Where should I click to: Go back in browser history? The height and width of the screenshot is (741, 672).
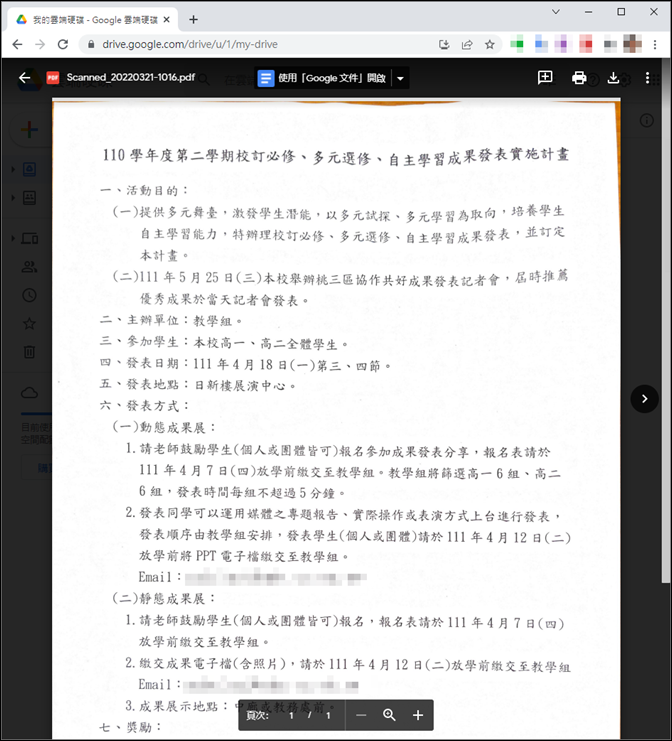tap(17, 44)
